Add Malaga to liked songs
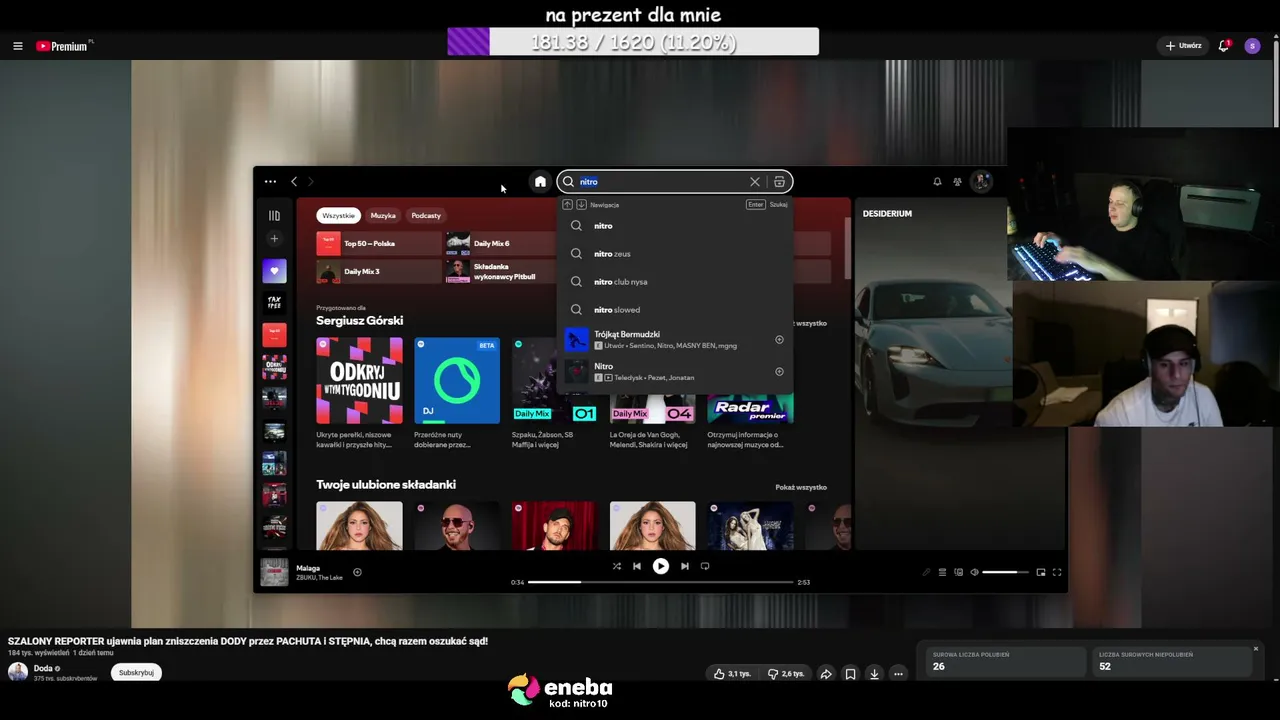 357,572
